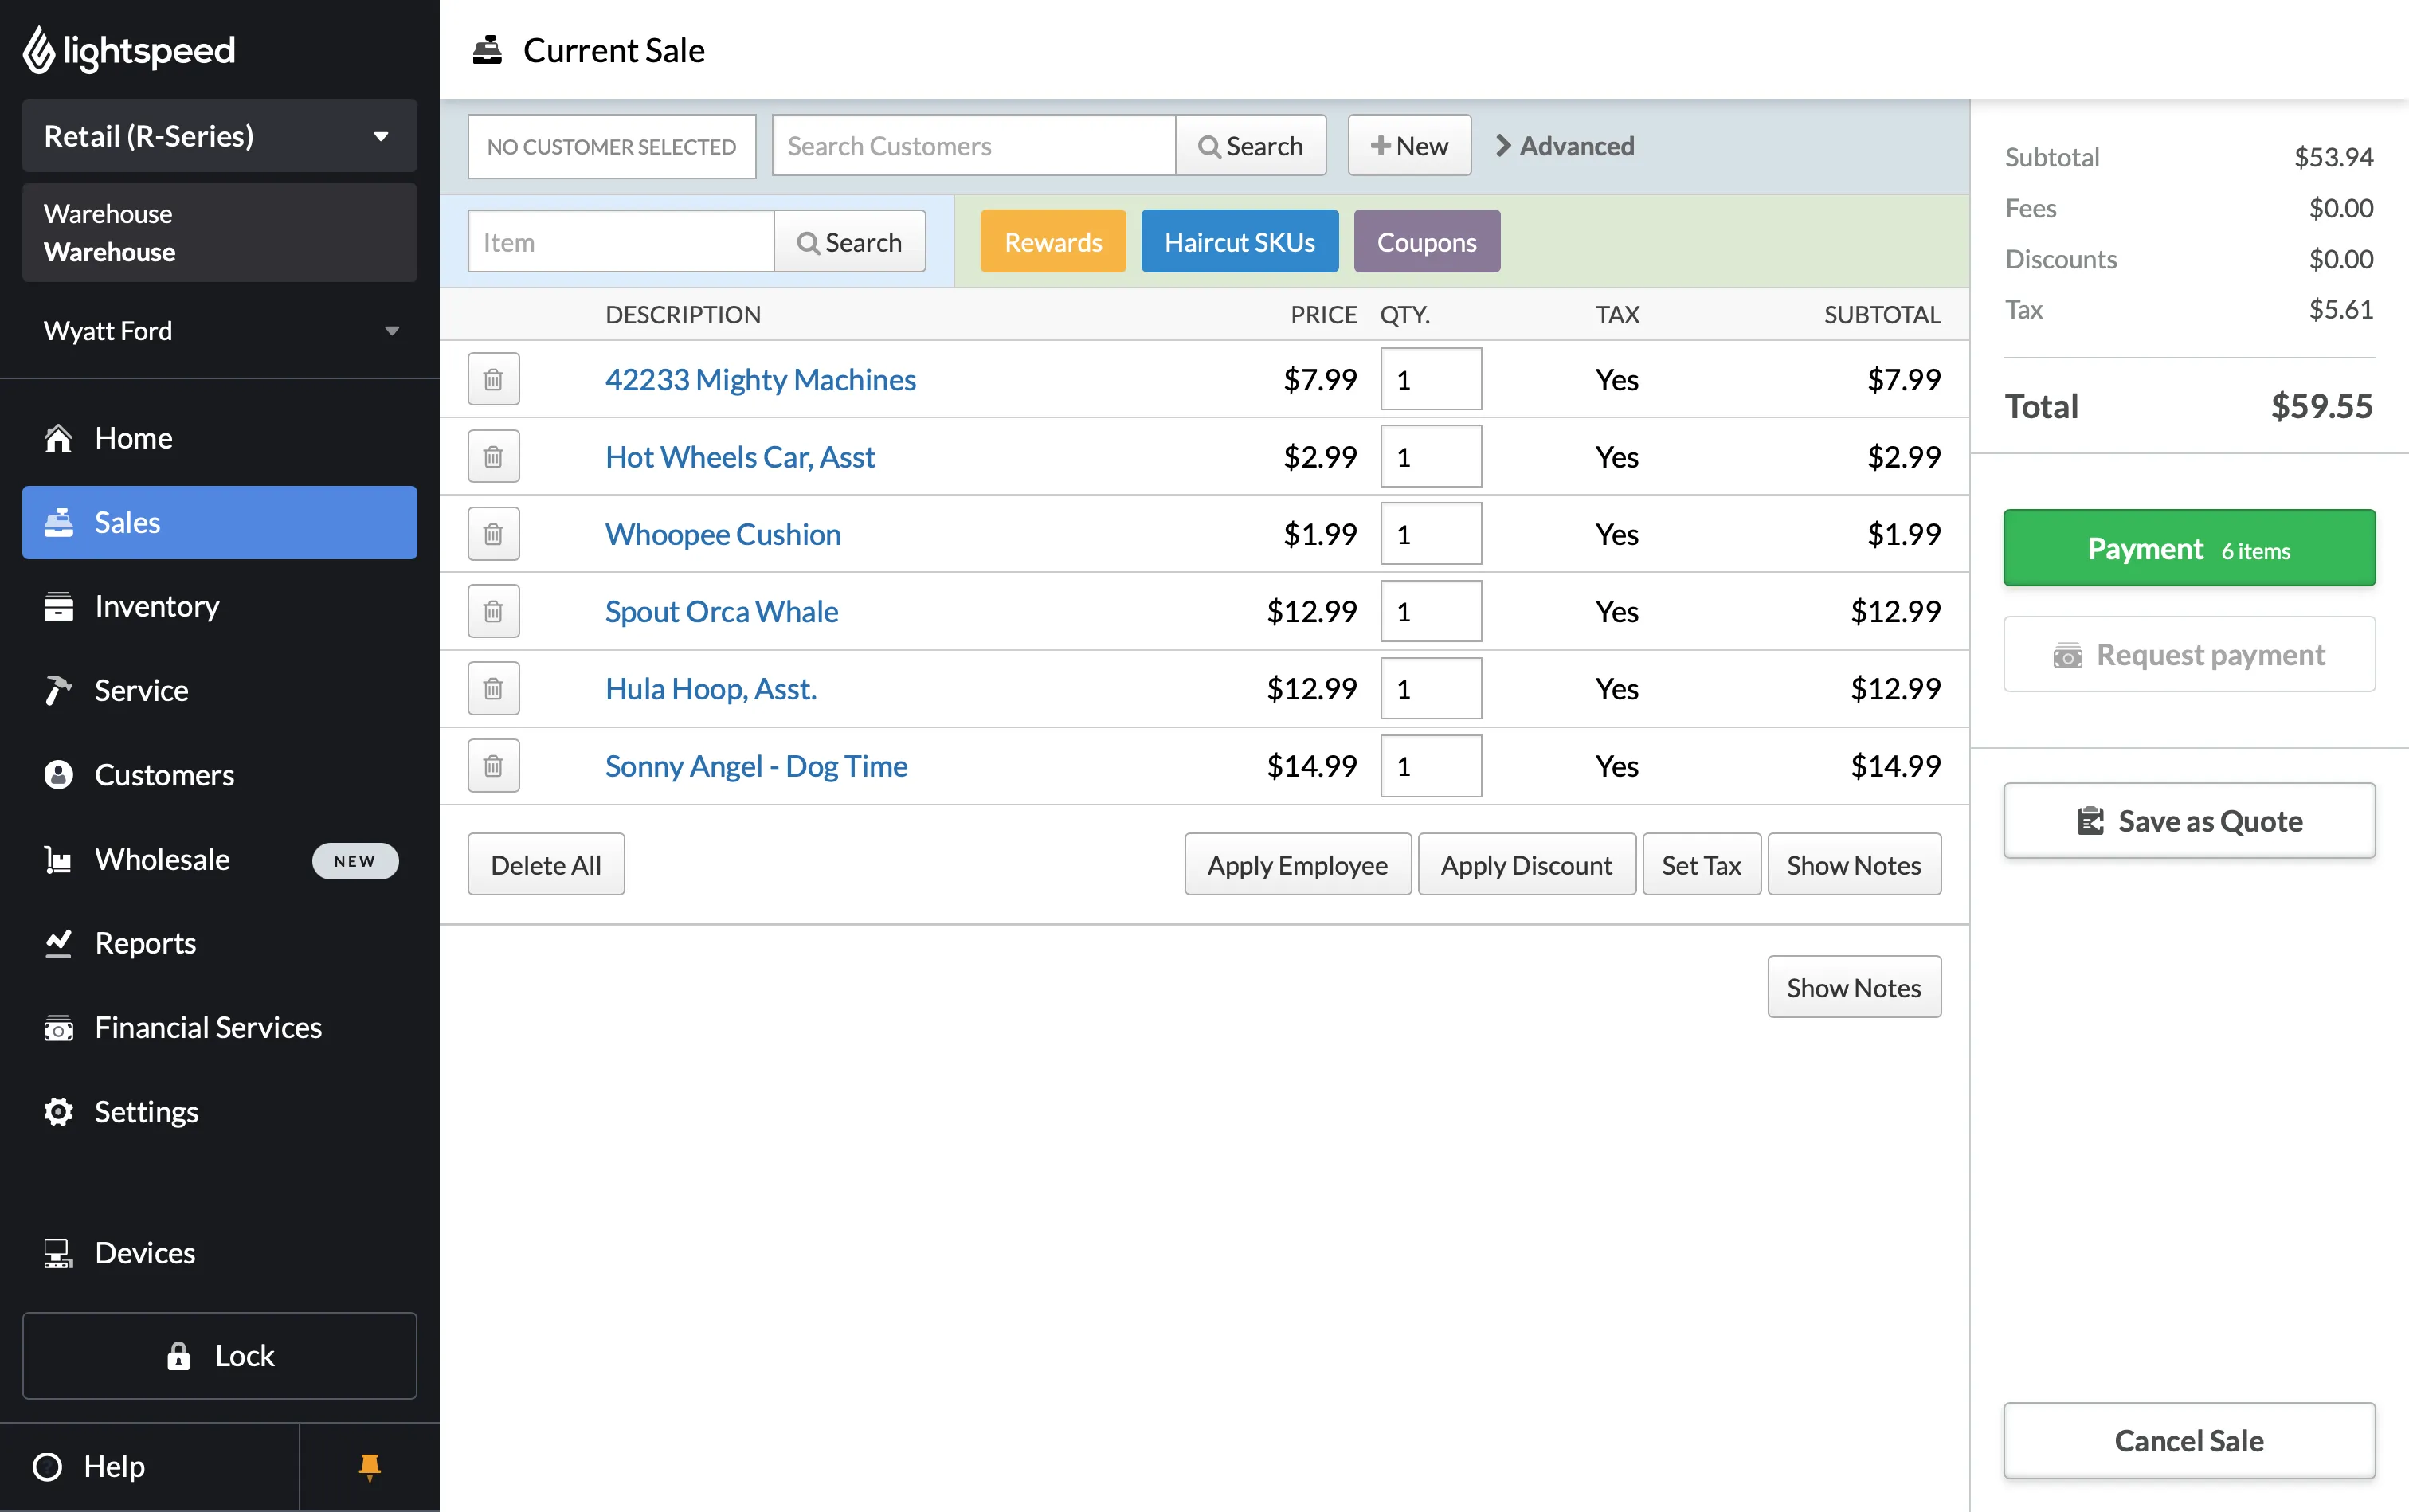Screen dimensions: 2409x1512
Task: Click the green Payment button
Action: tap(2189, 548)
